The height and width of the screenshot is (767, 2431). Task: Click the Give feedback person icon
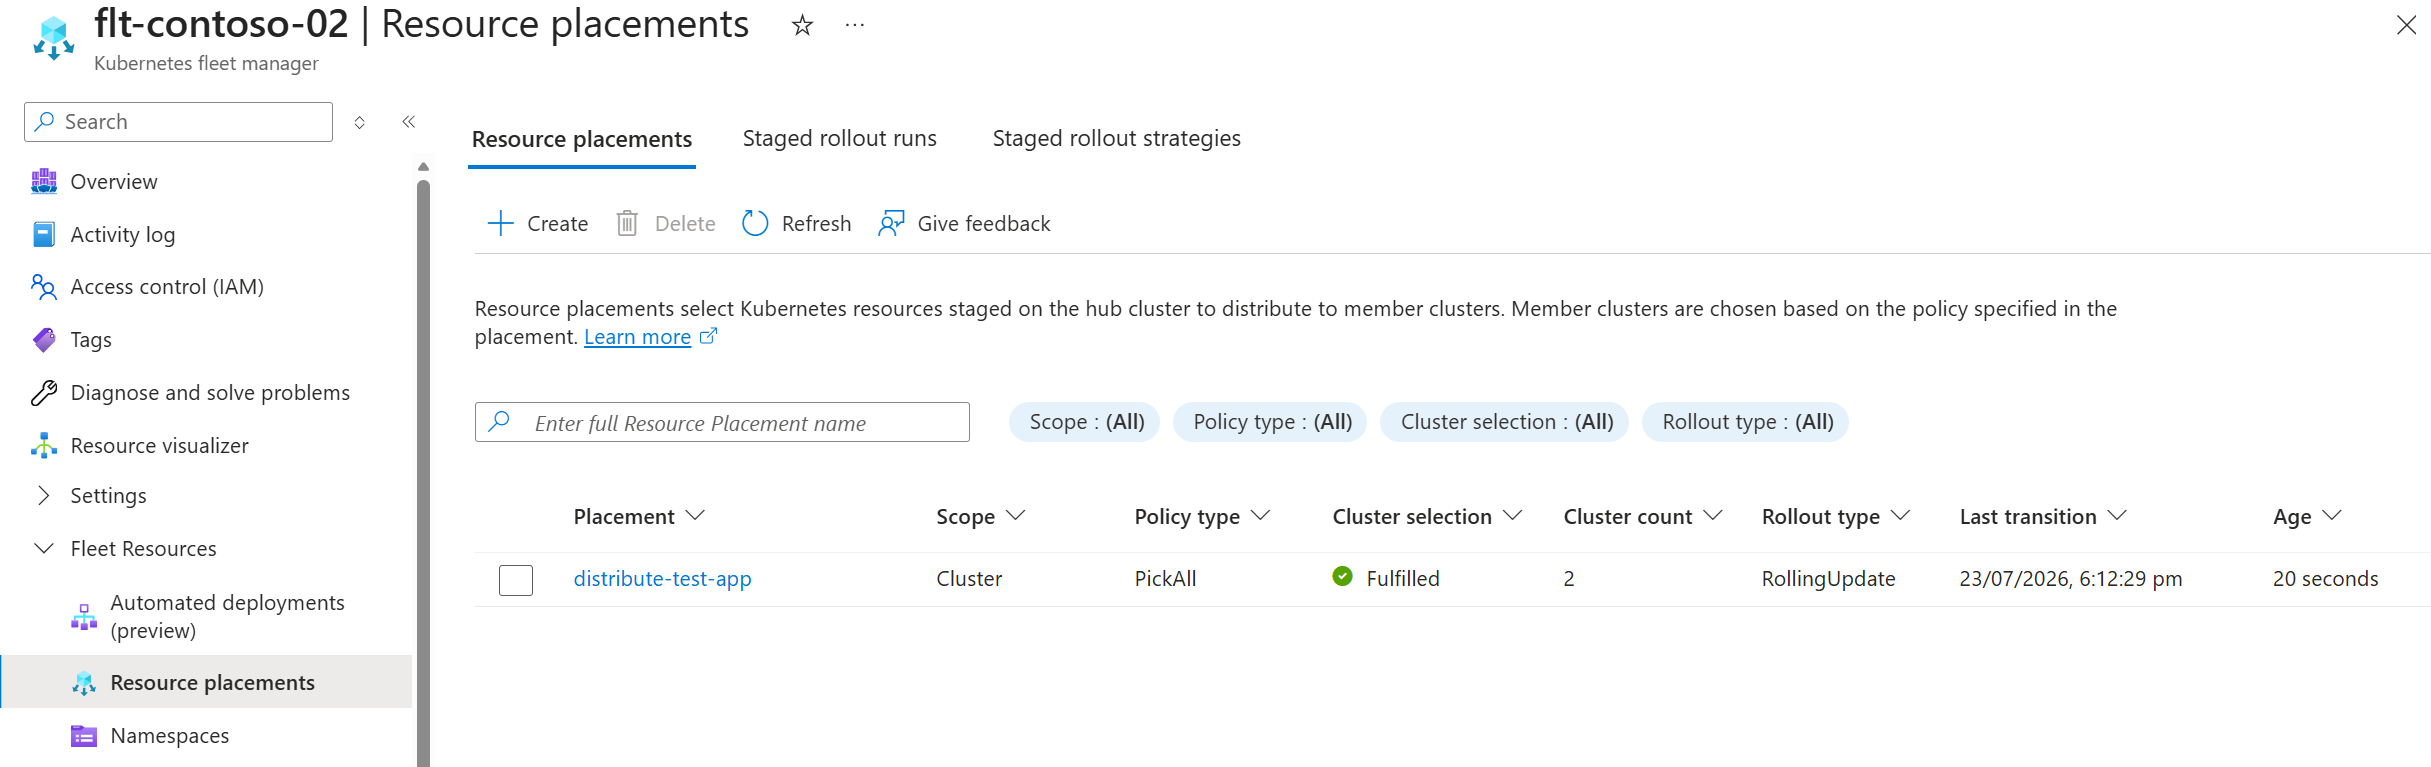click(891, 223)
